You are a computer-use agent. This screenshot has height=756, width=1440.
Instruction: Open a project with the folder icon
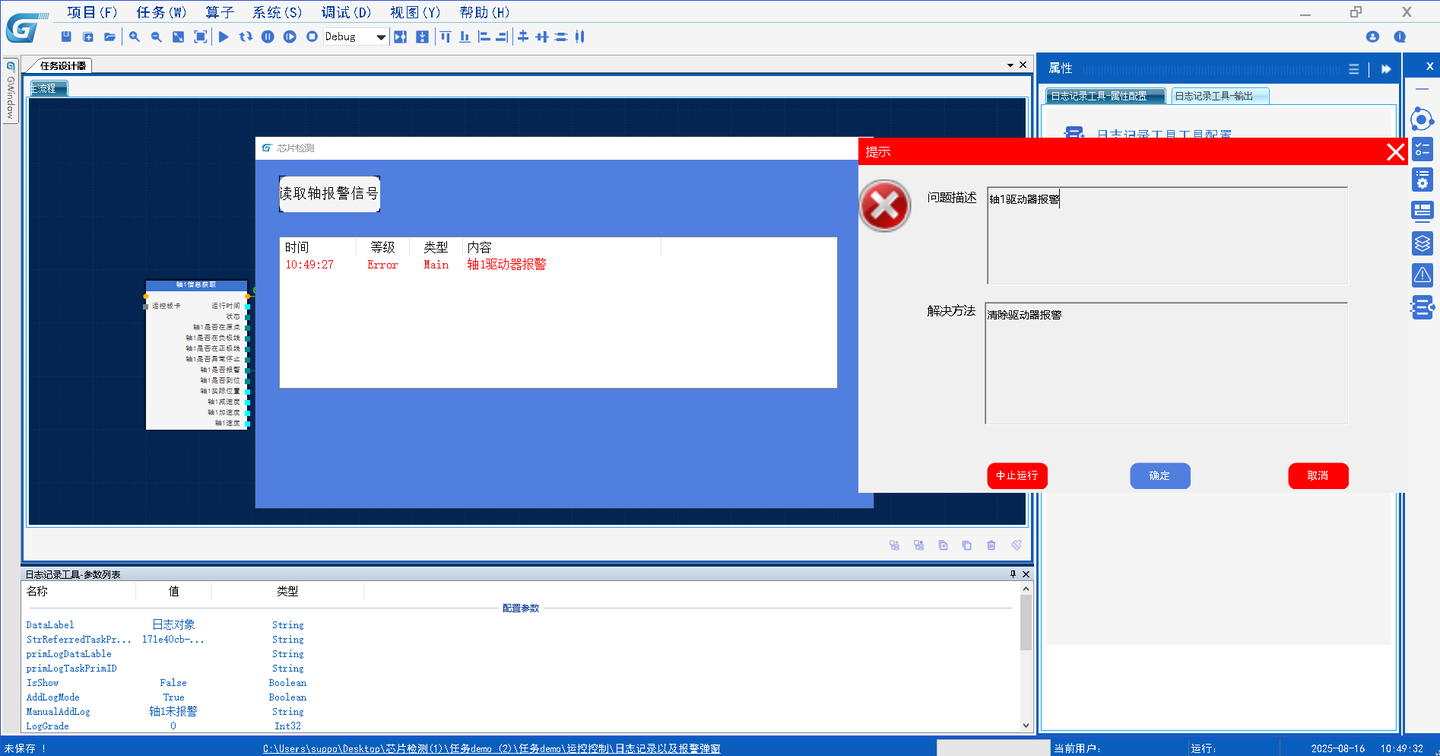110,37
